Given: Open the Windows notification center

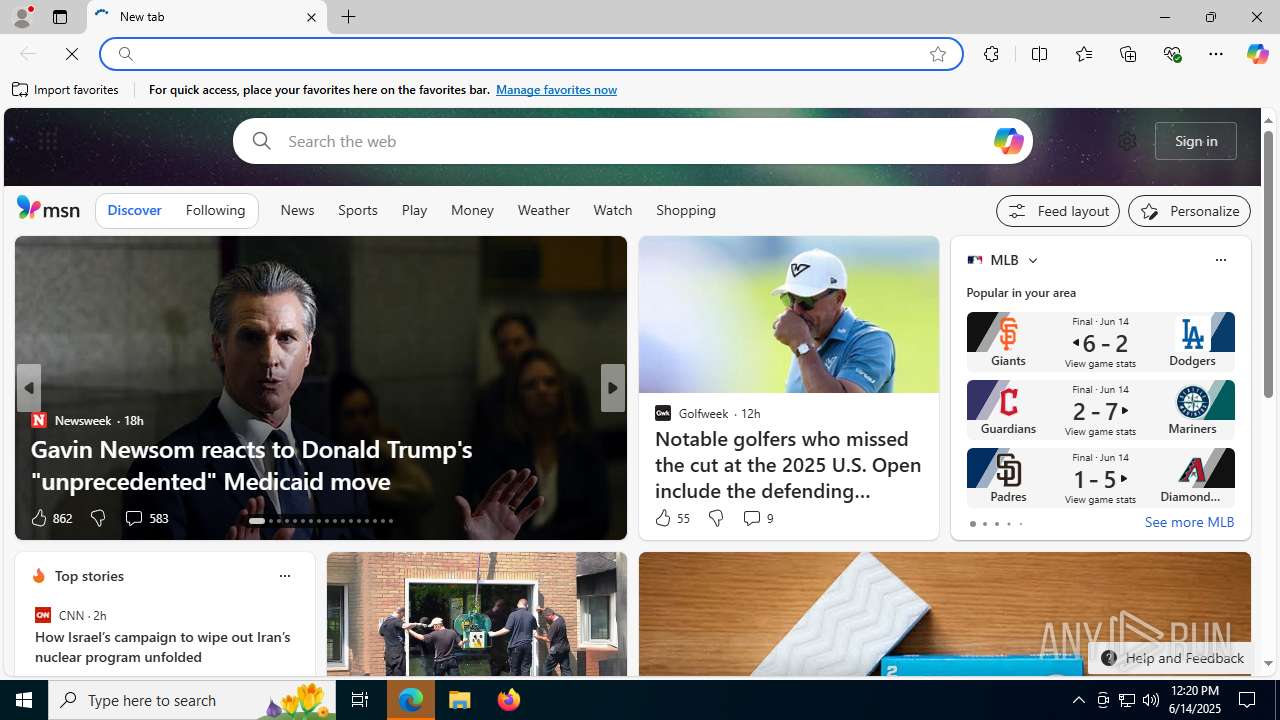Looking at the screenshot, I should (1248, 700).
